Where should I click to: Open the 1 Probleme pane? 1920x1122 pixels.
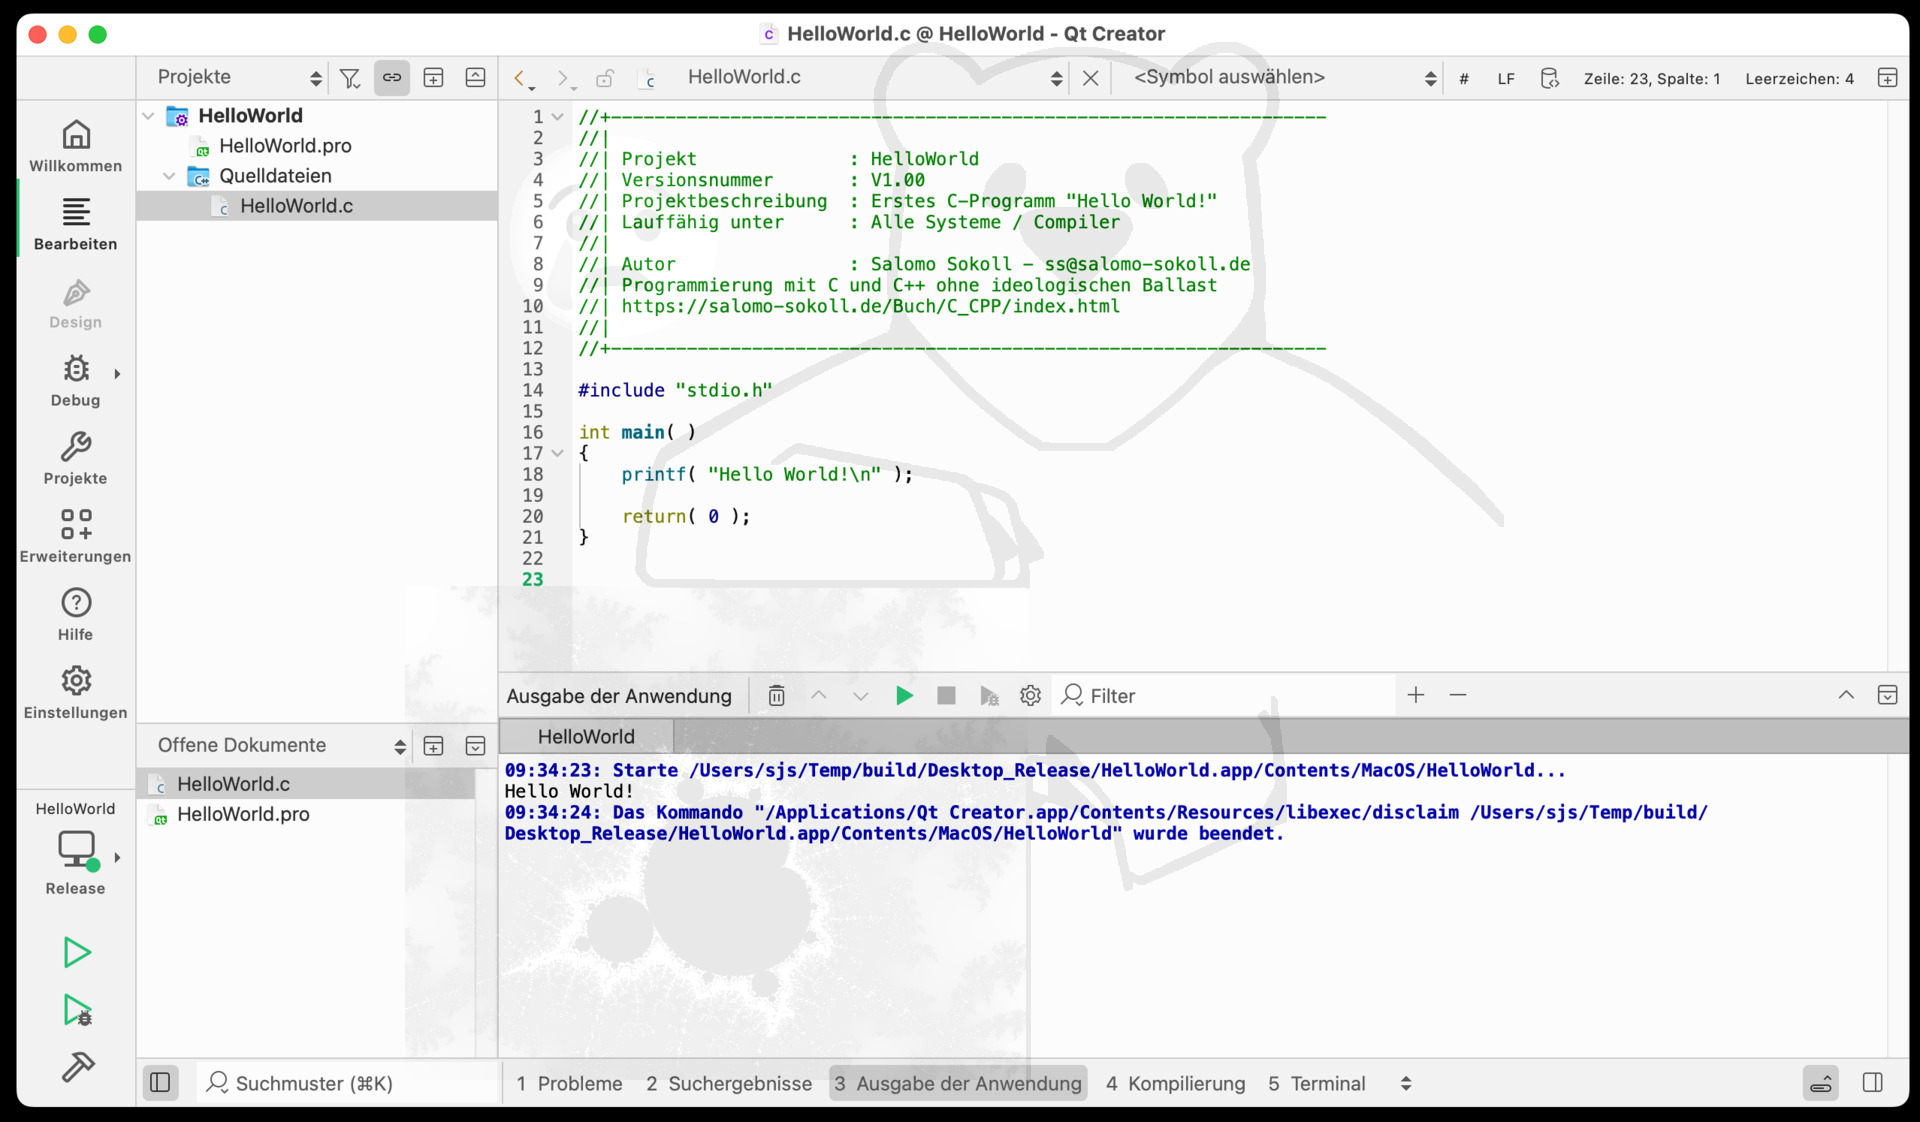pos(569,1084)
